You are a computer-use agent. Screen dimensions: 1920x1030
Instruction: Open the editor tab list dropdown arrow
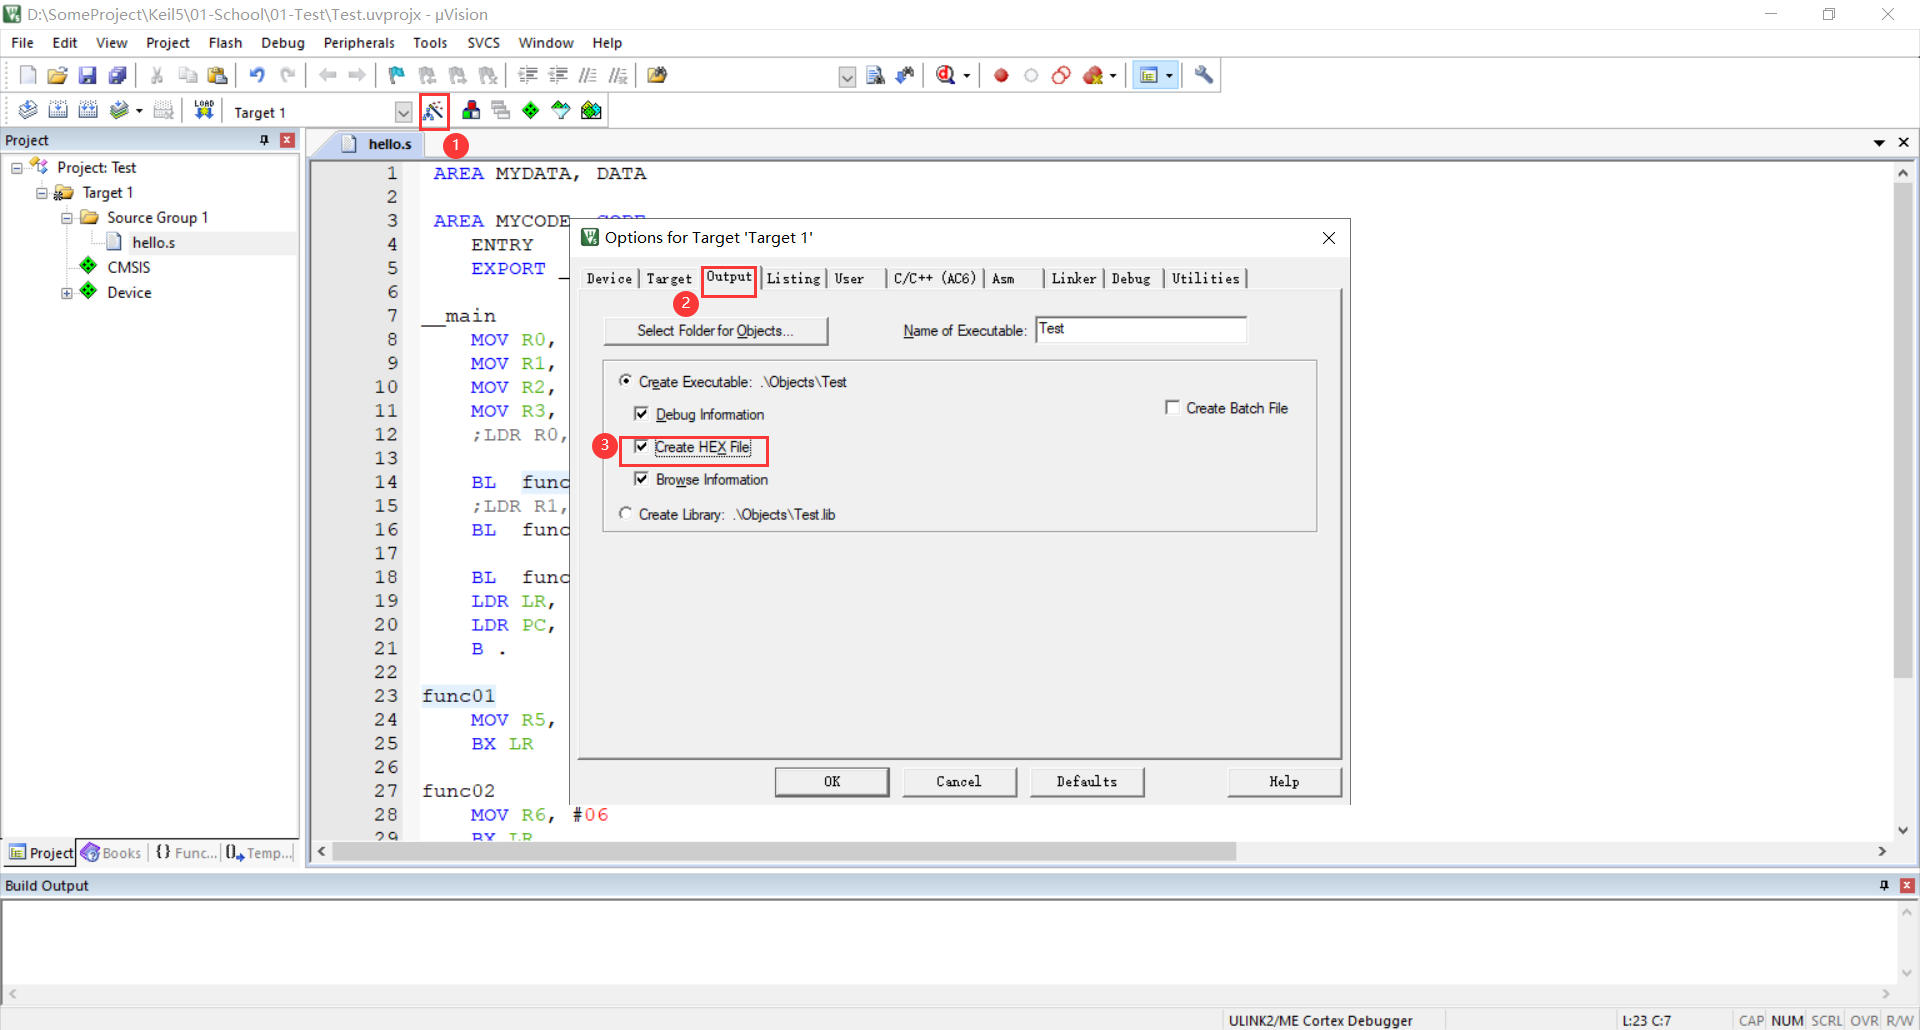[x=1879, y=143]
